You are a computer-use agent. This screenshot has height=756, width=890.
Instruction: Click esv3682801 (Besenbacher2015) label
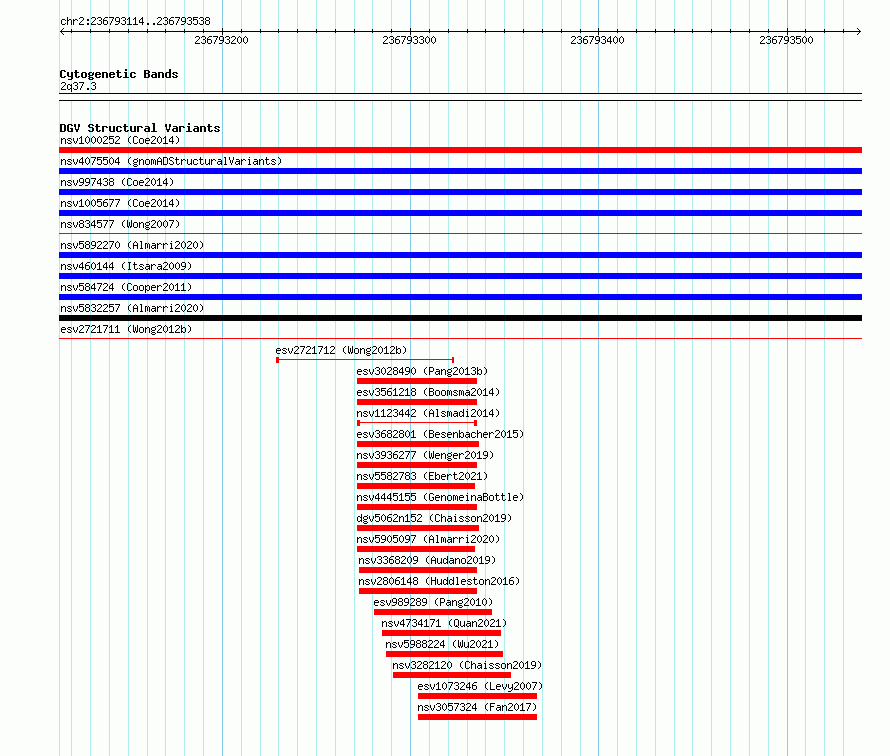click(440, 434)
